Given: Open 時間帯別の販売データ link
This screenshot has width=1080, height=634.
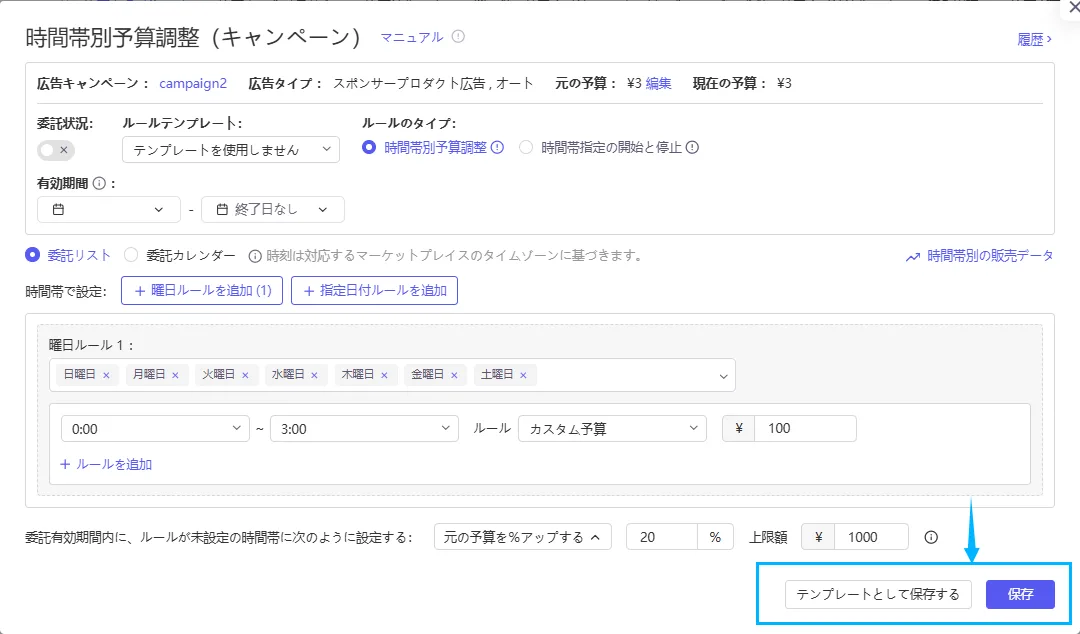Looking at the screenshot, I should coord(990,256).
